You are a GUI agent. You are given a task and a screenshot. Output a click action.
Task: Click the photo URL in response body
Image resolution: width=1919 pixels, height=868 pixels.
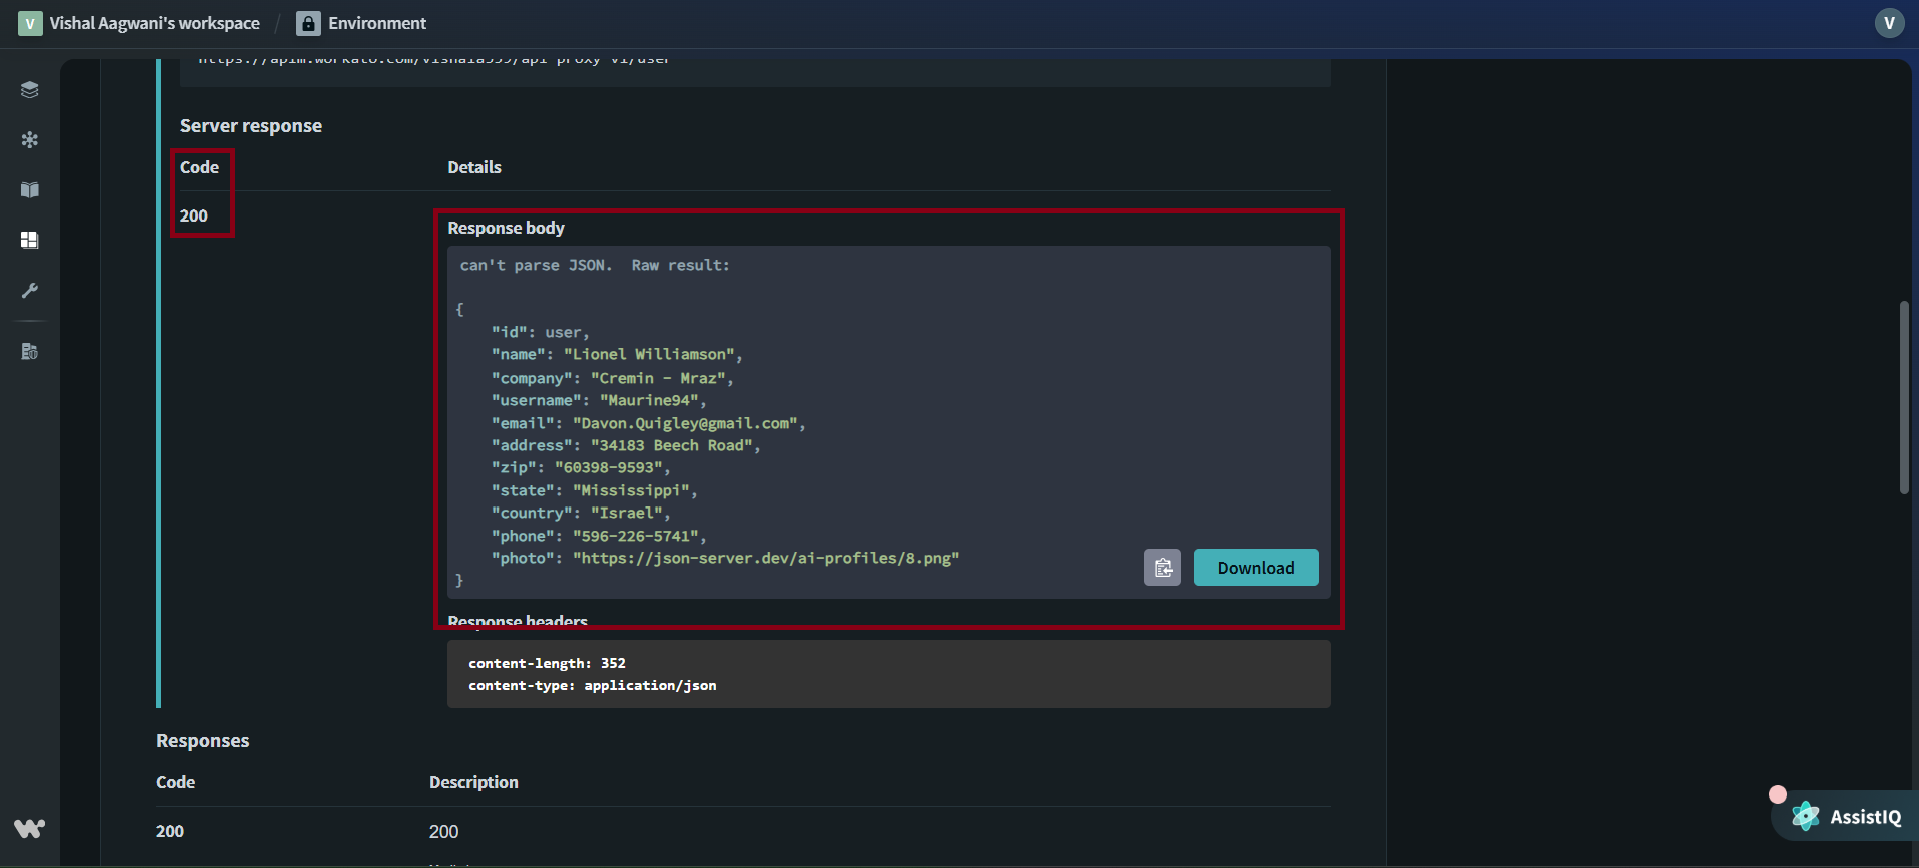(x=765, y=558)
